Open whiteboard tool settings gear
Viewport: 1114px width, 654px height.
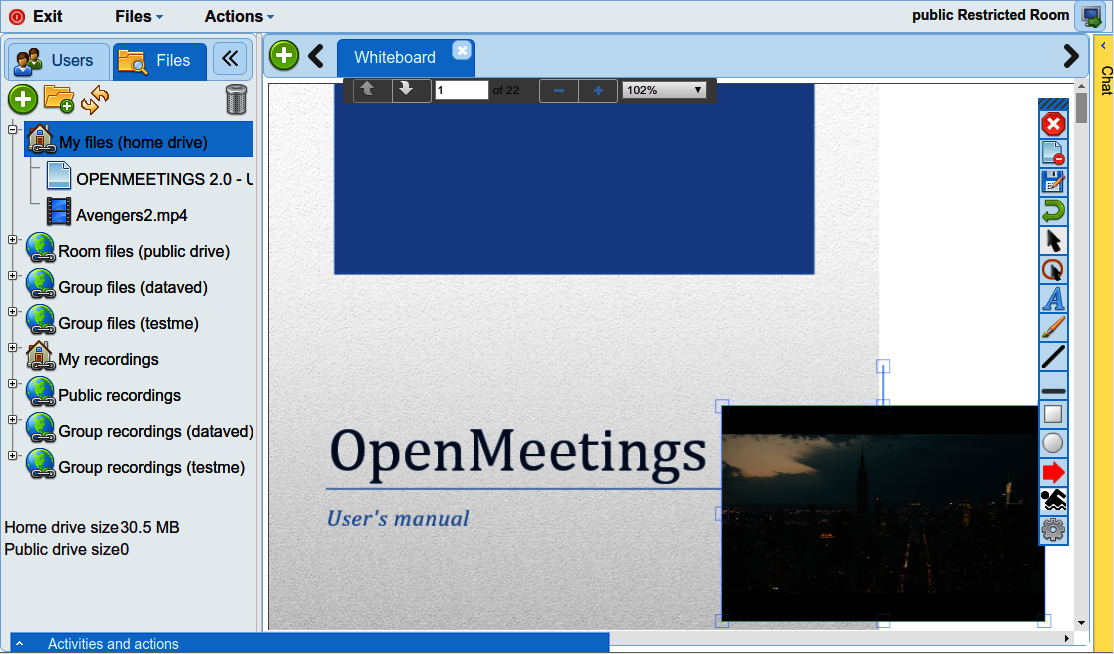point(1053,530)
